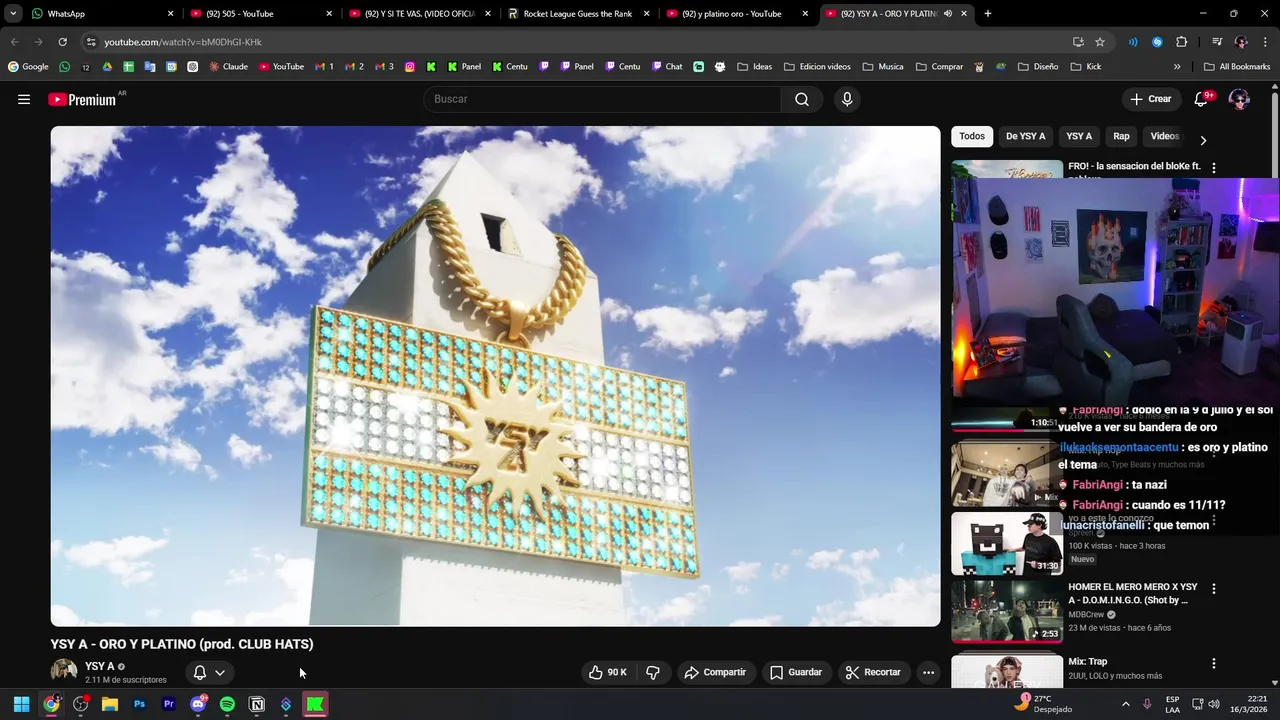
Task: Click the Guardar button
Action: pos(796,672)
